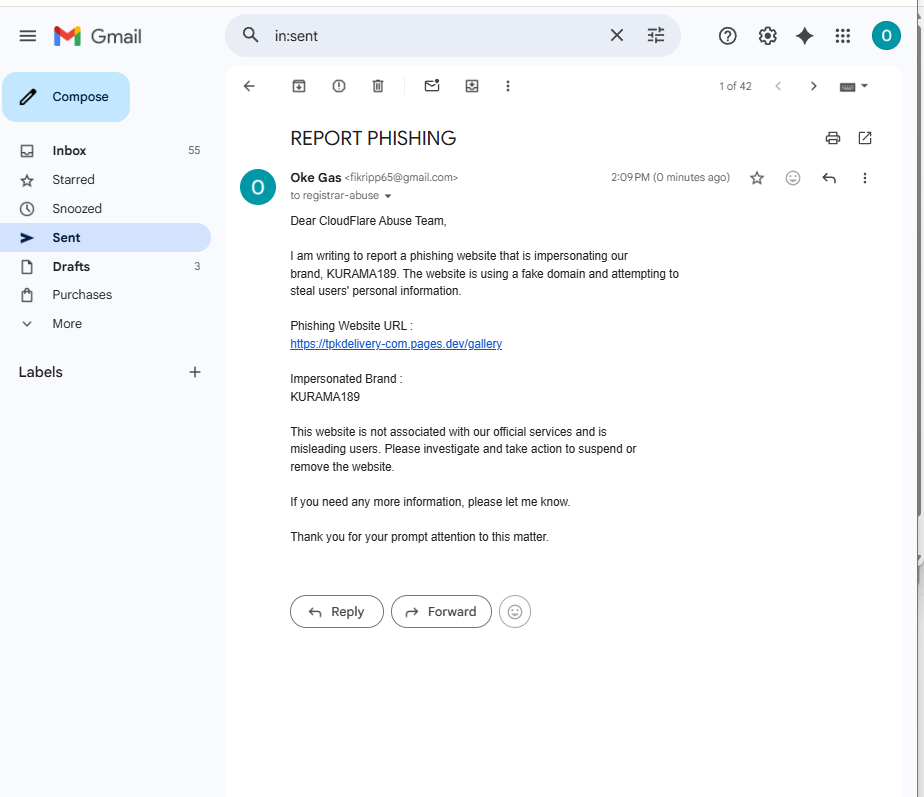
Task: Click the search magnifier icon
Action: (x=250, y=35)
